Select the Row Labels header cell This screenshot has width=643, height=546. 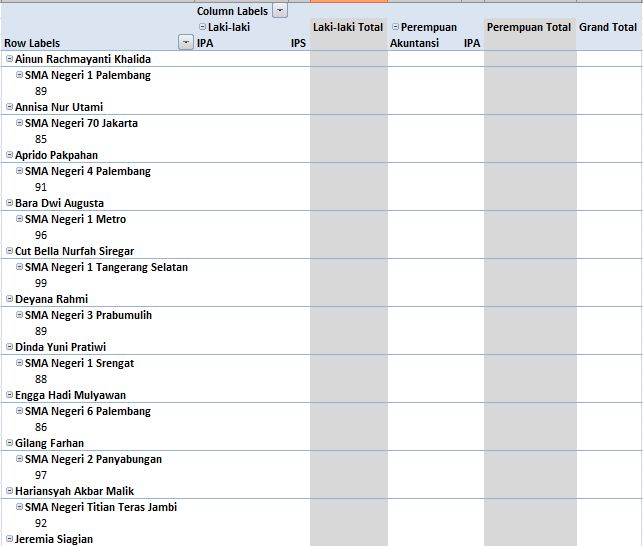pyautogui.click(x=32, y=43)
